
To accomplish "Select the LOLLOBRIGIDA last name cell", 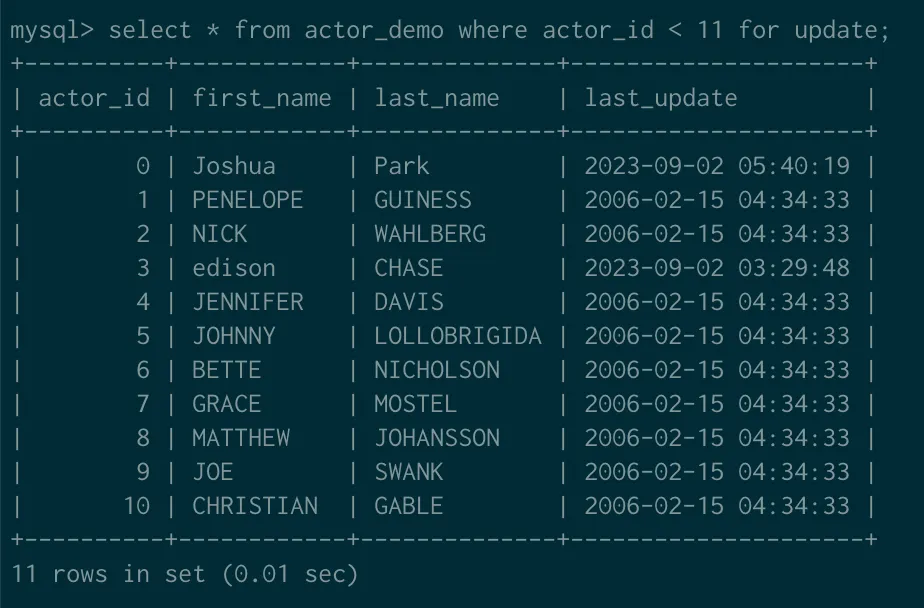I will click(458, 336).
